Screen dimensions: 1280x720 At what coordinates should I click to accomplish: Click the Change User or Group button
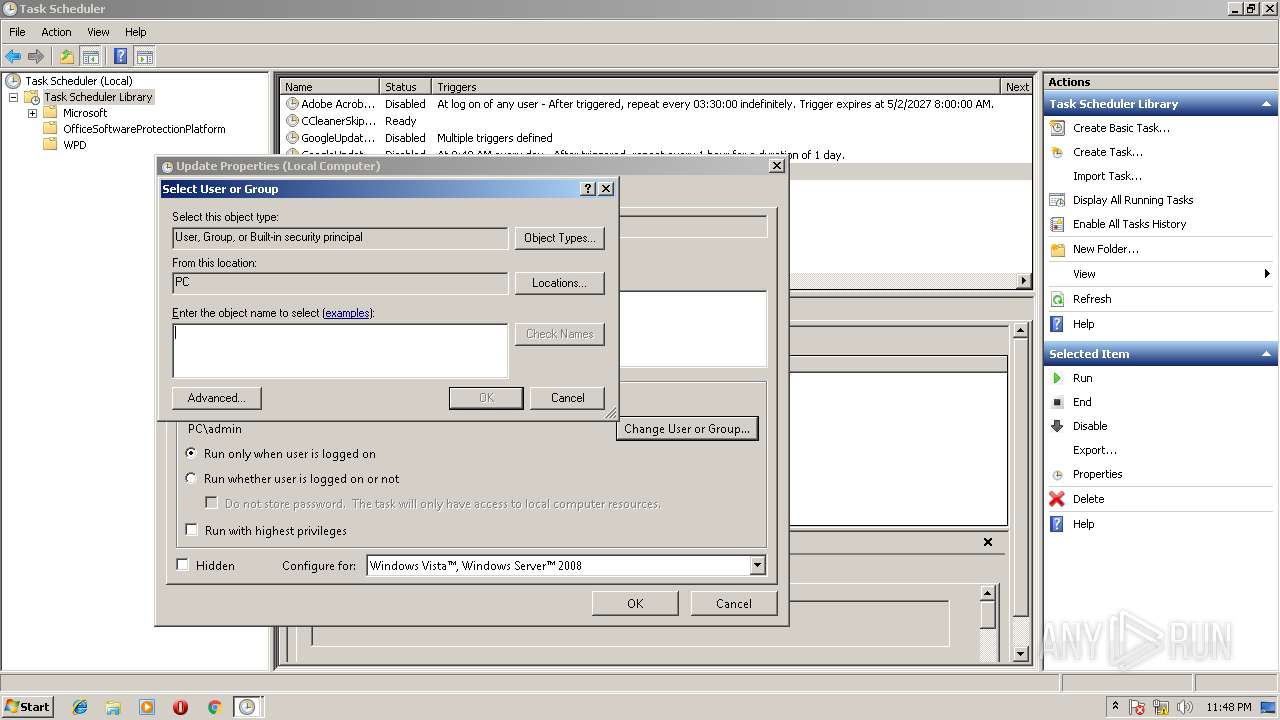pyautogui.click(x=687, y=429)
